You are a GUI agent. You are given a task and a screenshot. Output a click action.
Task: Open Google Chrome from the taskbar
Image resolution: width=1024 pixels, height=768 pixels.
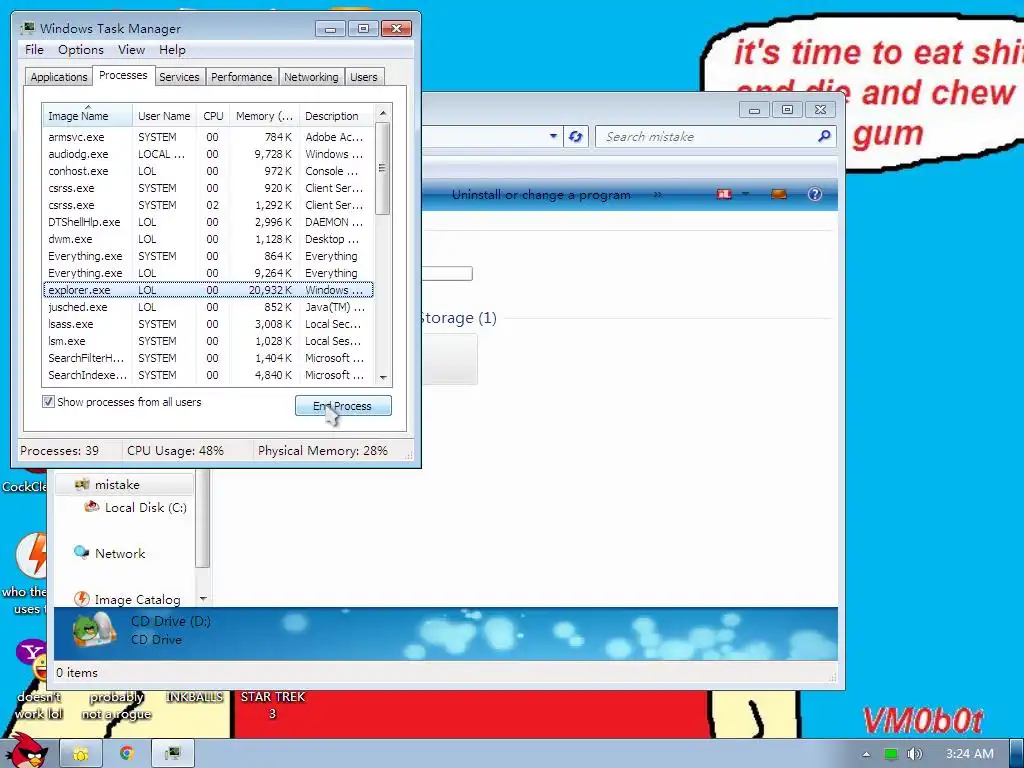[127, 754]
